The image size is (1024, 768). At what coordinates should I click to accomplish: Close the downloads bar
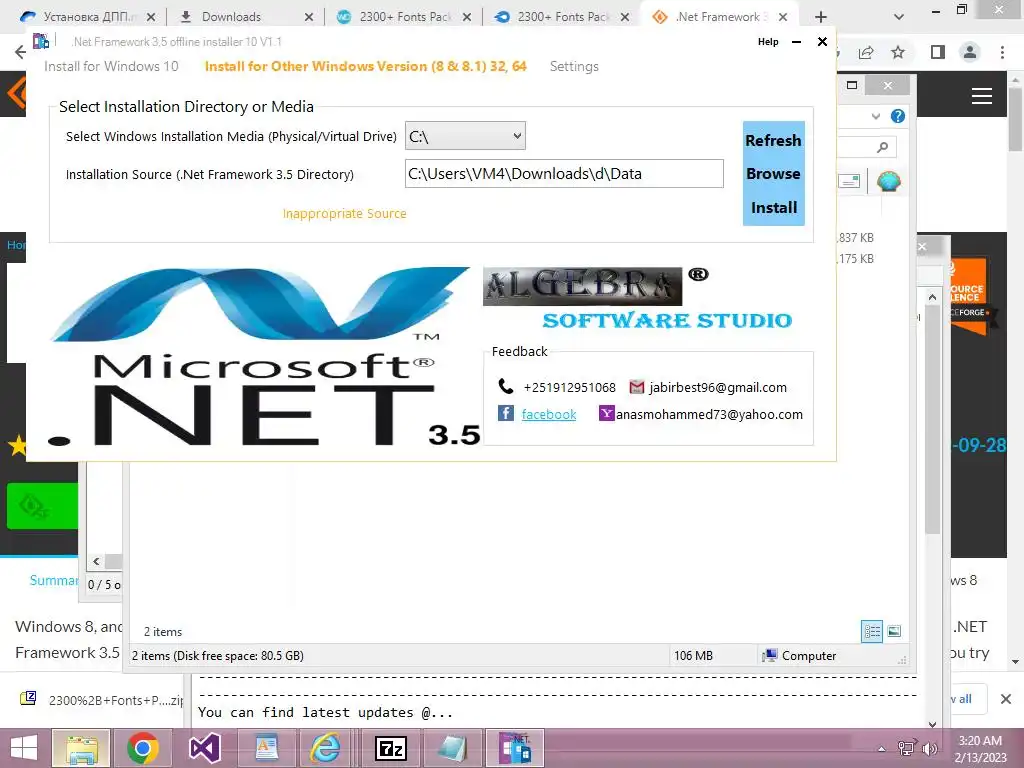[1006, 699]
